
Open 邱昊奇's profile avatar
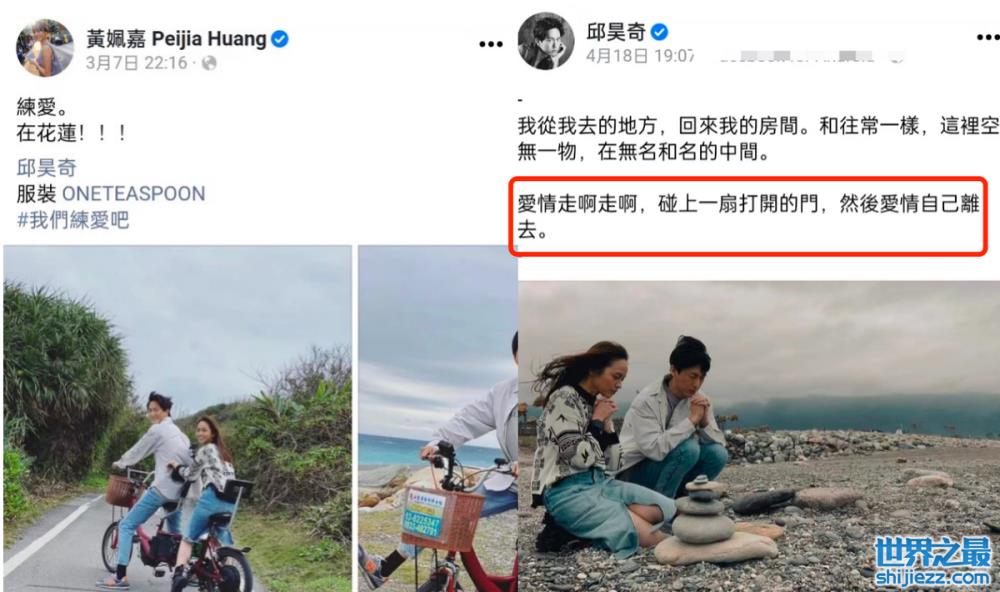546,41
